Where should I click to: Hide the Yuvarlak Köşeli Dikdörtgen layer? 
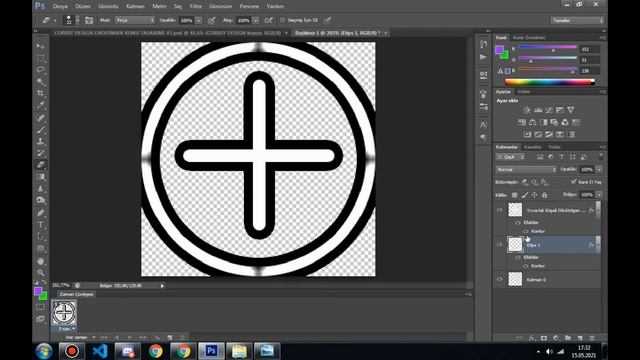pos(500,210)
